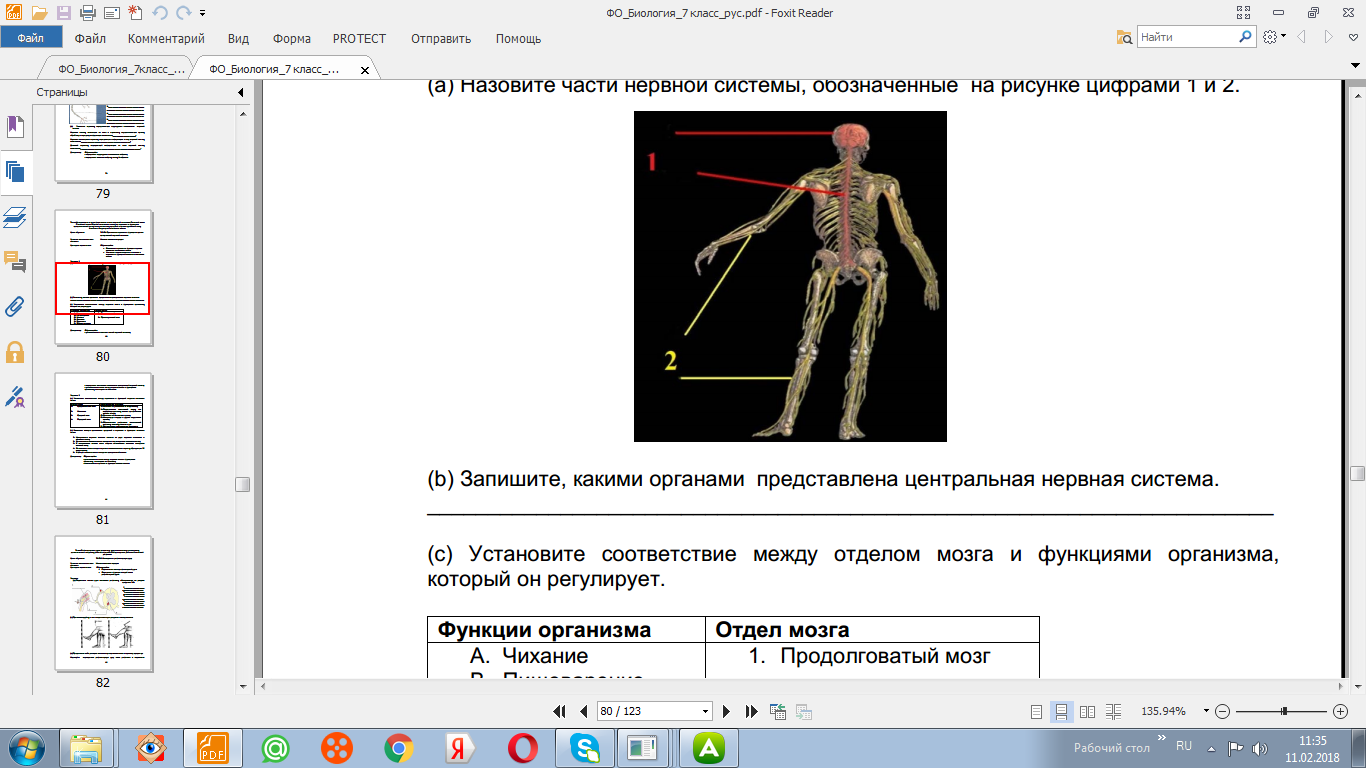Show the Comments panel in the sidebar
Screen dimensions: 1366x768
coord(15,262)
